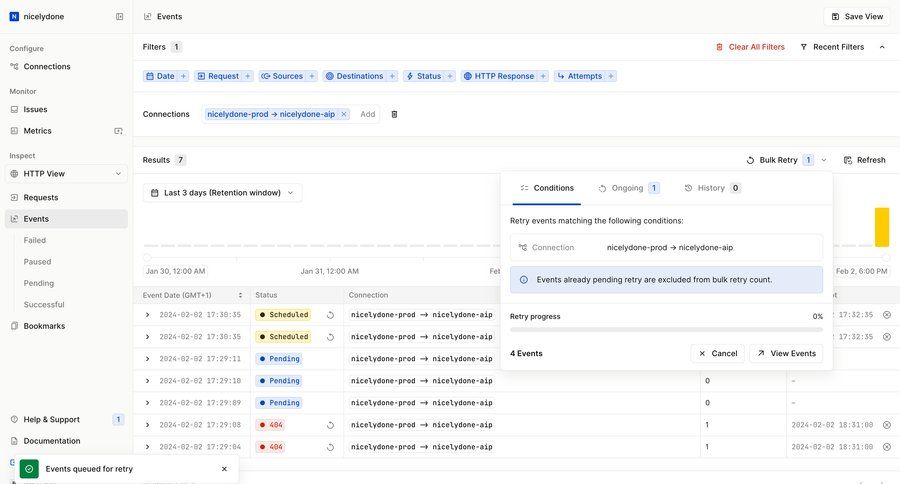Remove nicelydone-prod connection filter chip
Image resolution: width=900 pixels, height=484 pixels.
tap(344, 115)
